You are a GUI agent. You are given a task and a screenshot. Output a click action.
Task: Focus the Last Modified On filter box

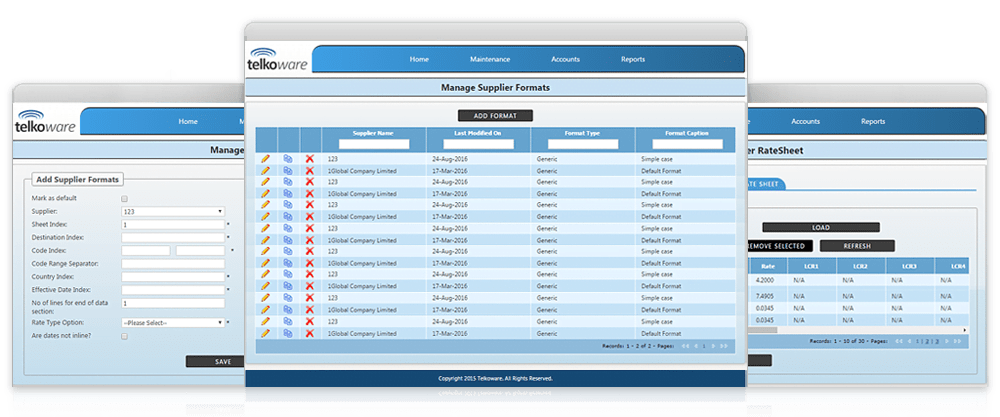[x=478, y=144]
